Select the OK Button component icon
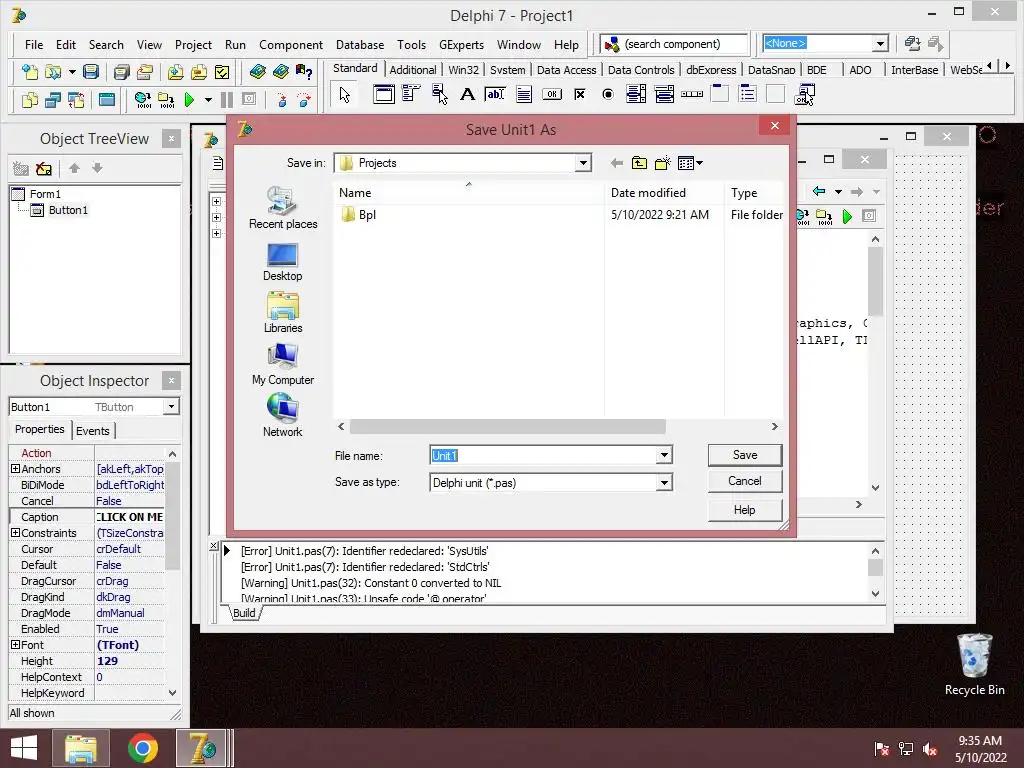This screenshot has height=768, width=1024. point(552,95)
